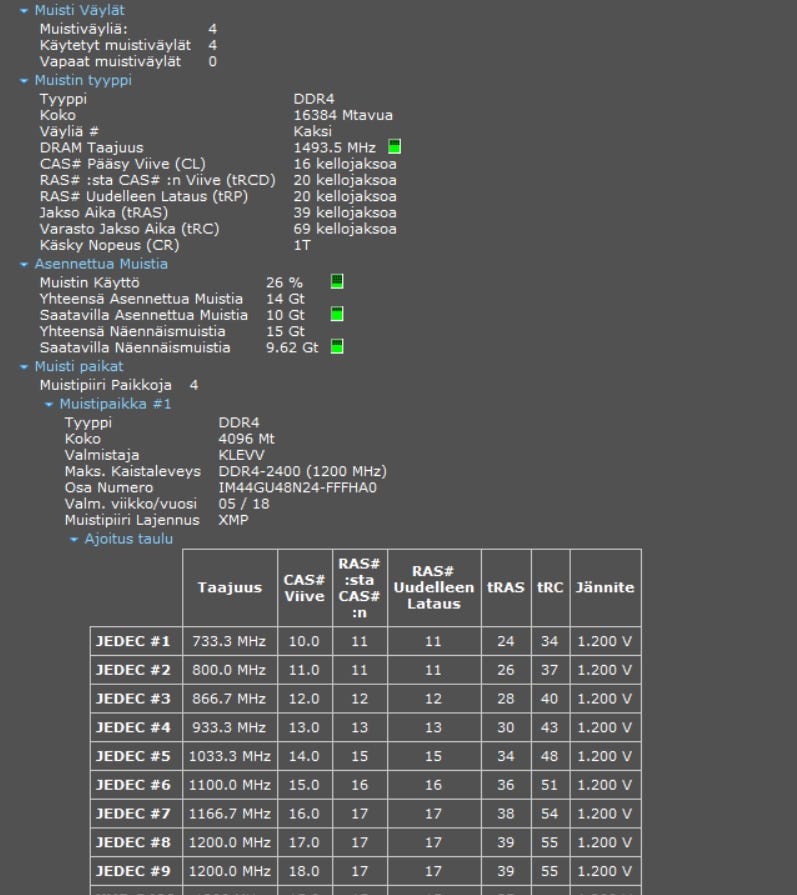Viewport: 797px width, 895px height.
Task: Click the 05 / 18 manufacture date
Action: 244,504
